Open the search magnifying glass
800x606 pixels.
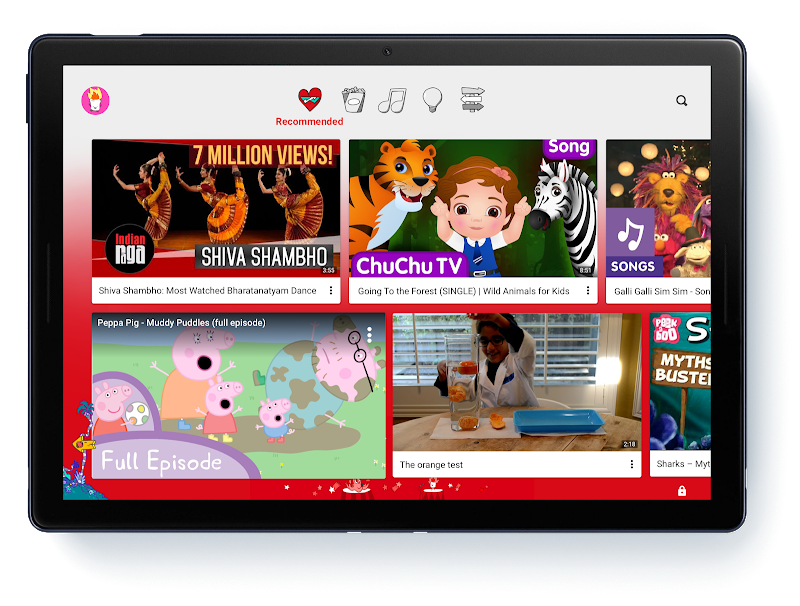(682, 100)
